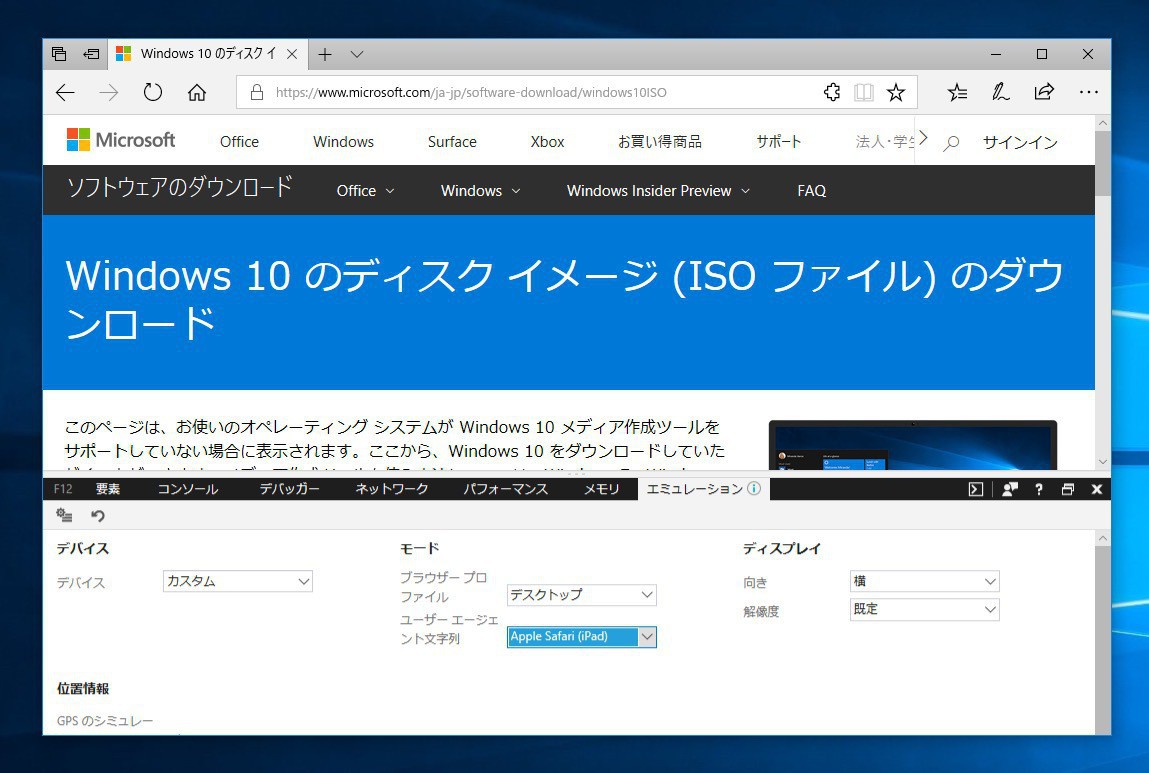Open the 向き orientation dropdown showing 横
Viewport: 1149px width, 773px height.
pos(924,581)
